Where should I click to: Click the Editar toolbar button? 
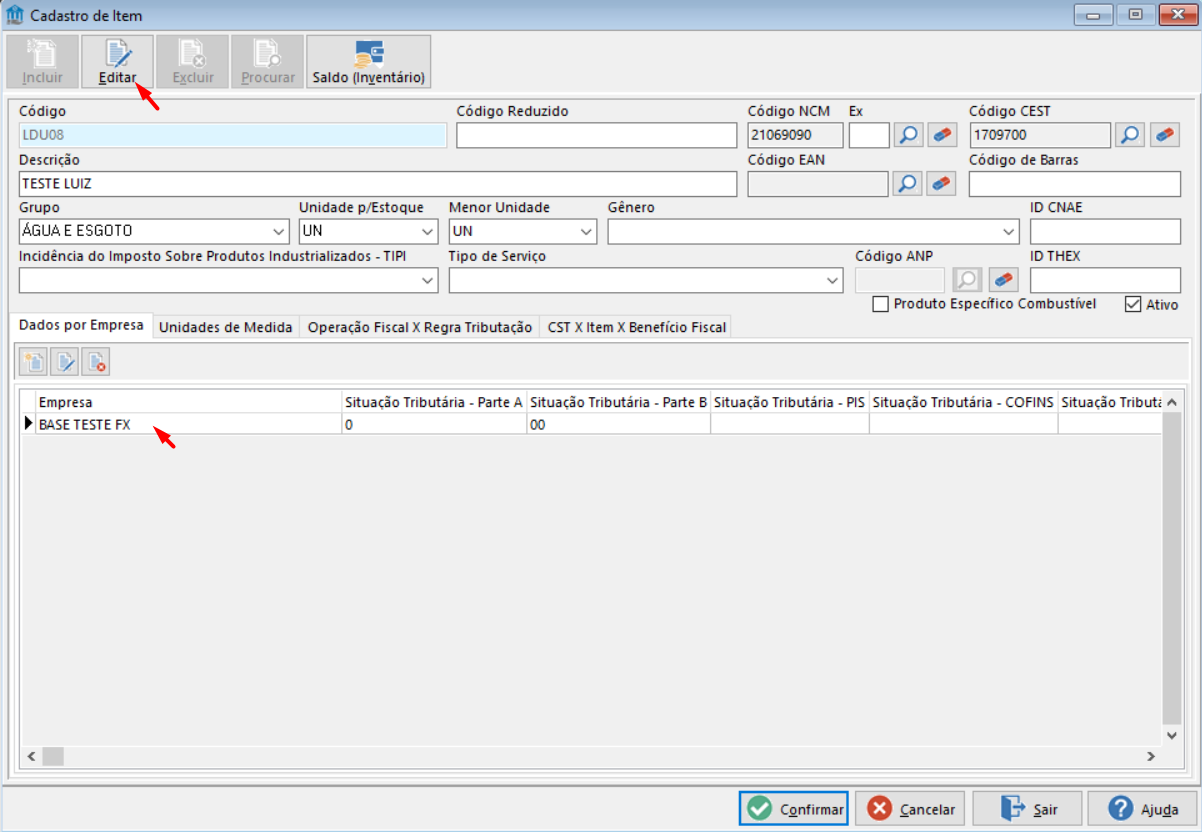point(118,62)
